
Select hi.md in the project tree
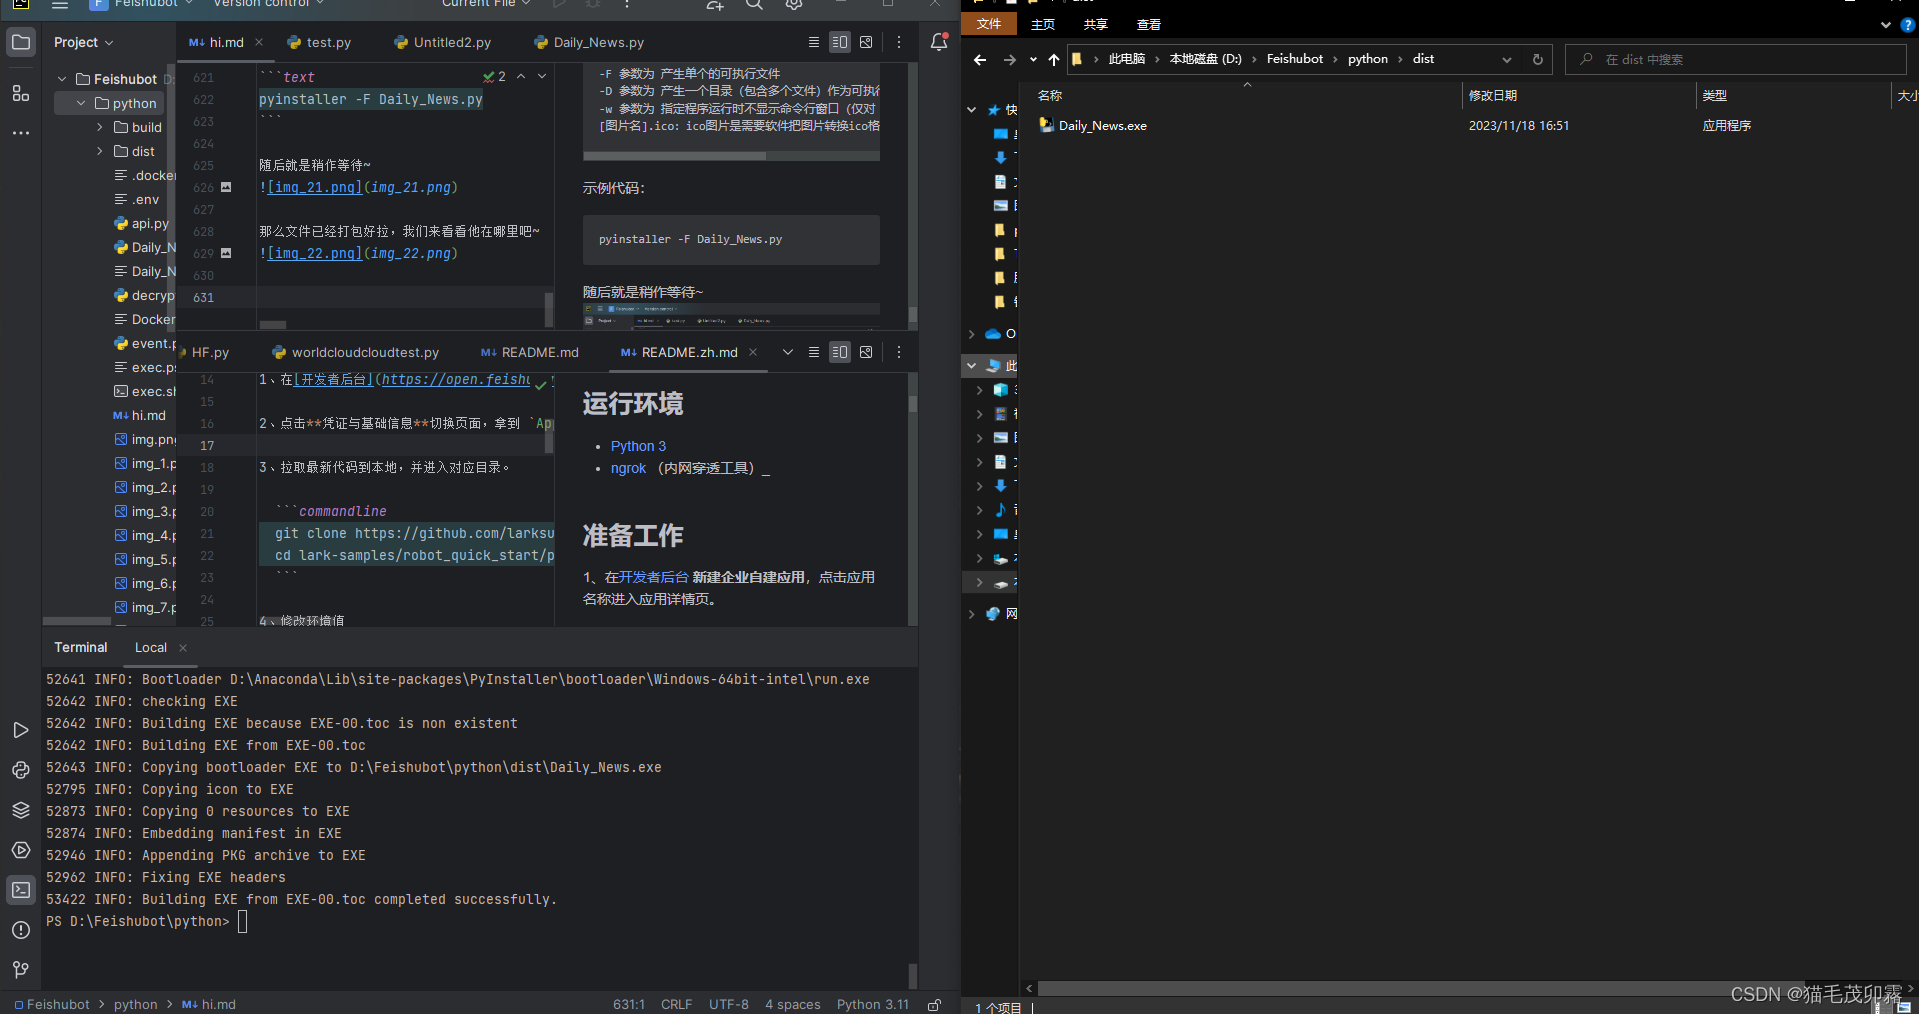(140, 415)
